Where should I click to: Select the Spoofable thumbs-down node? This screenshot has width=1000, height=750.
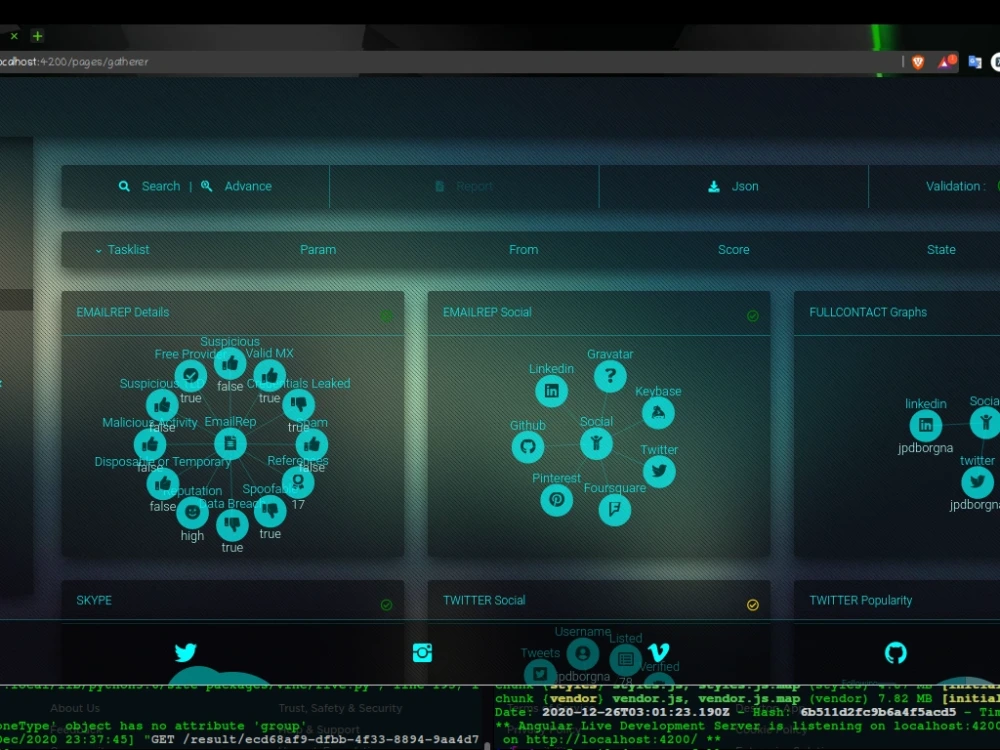[x=270, y=510]
